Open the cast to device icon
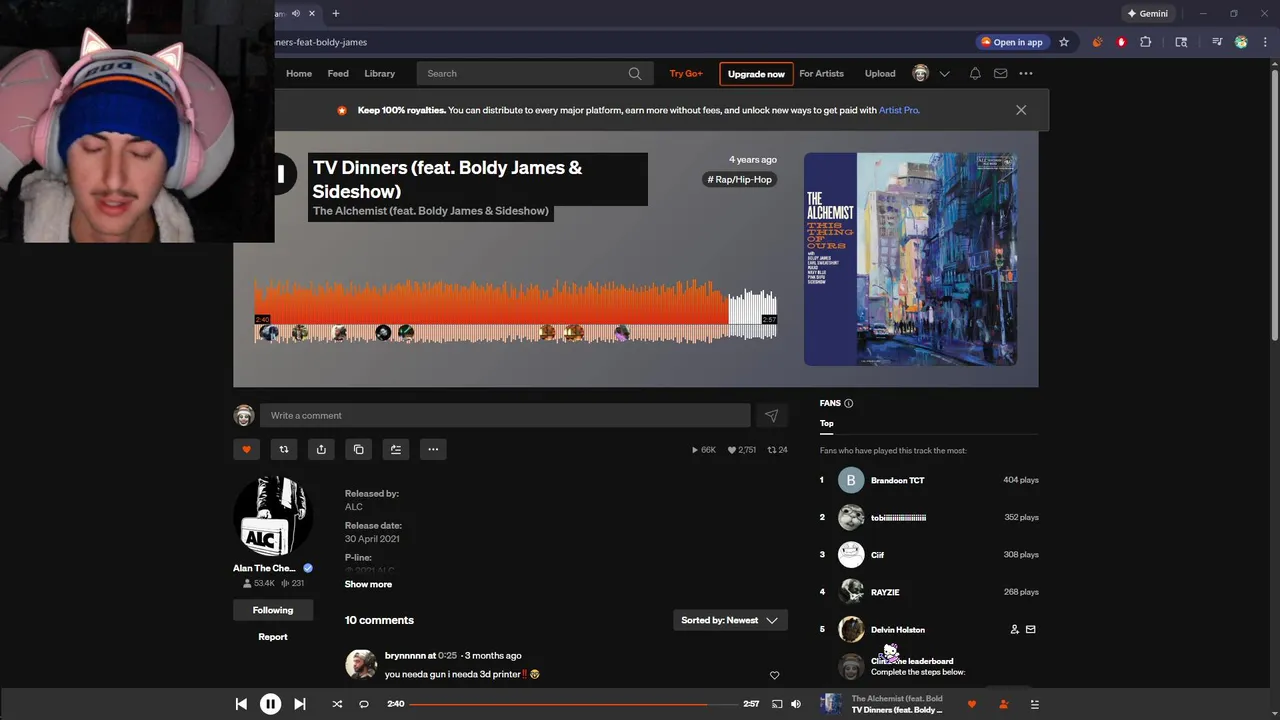The image size is (1280, 720). coord(777,704)
